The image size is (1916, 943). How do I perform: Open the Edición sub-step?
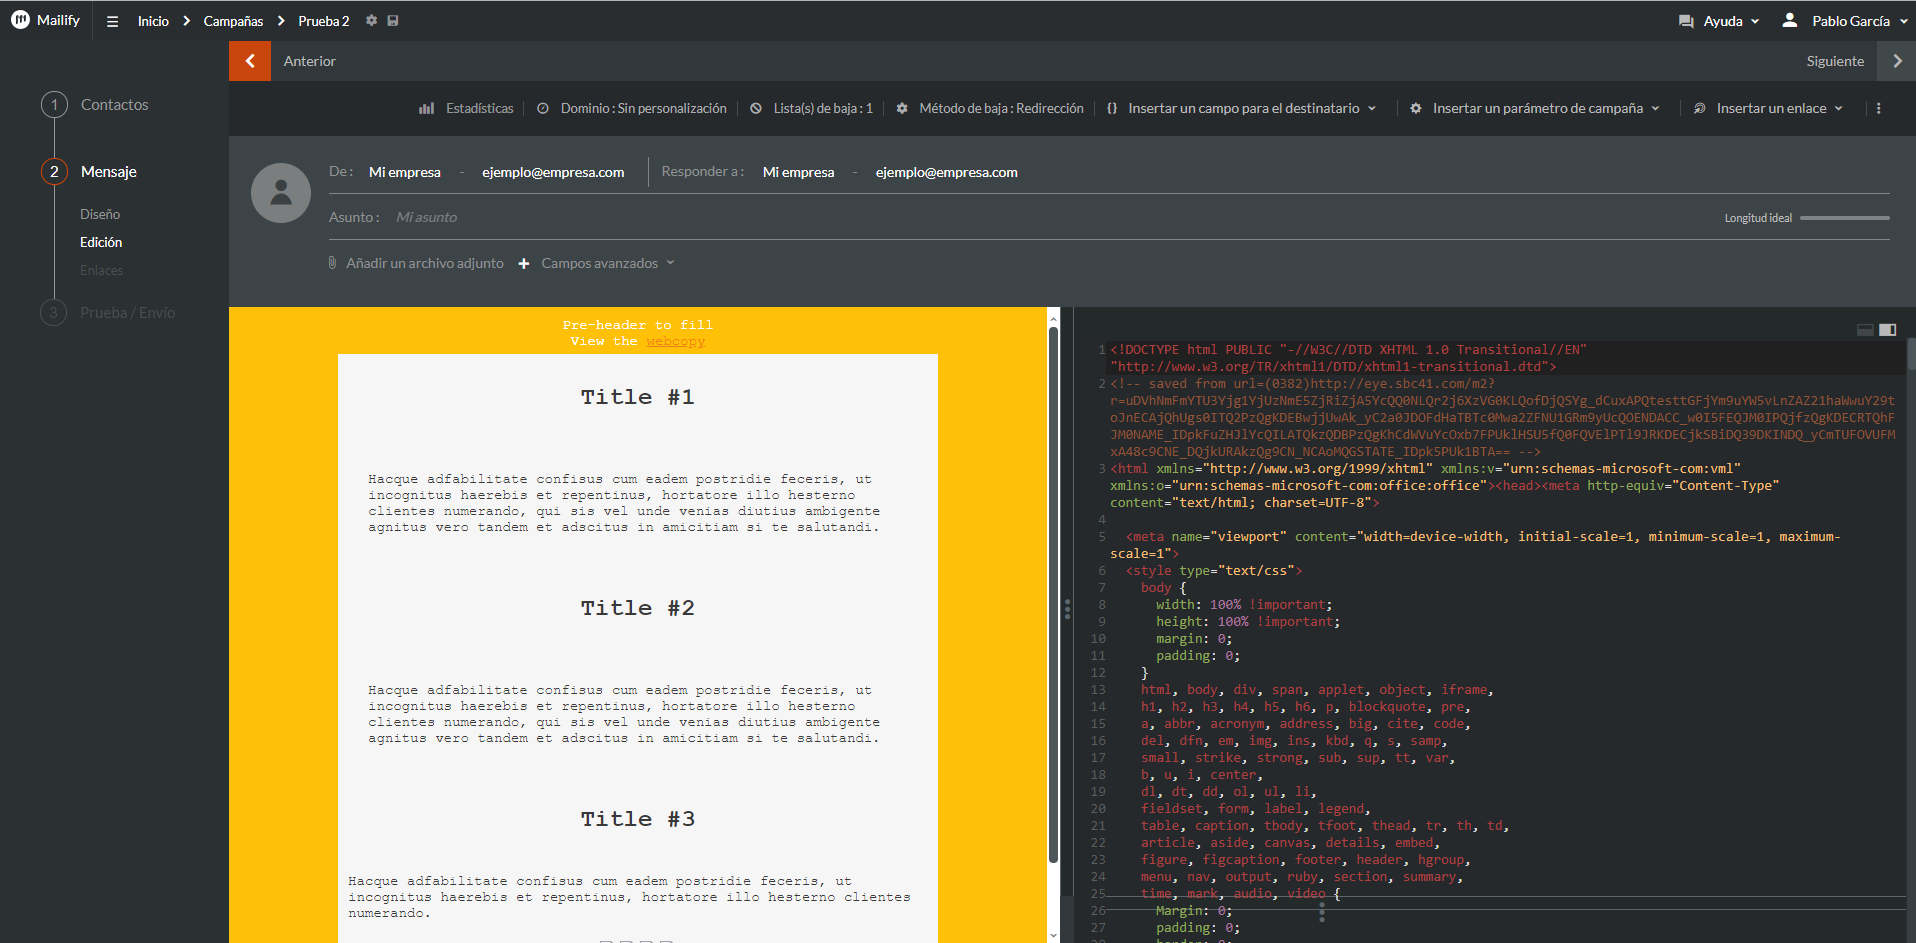(101, 242)
